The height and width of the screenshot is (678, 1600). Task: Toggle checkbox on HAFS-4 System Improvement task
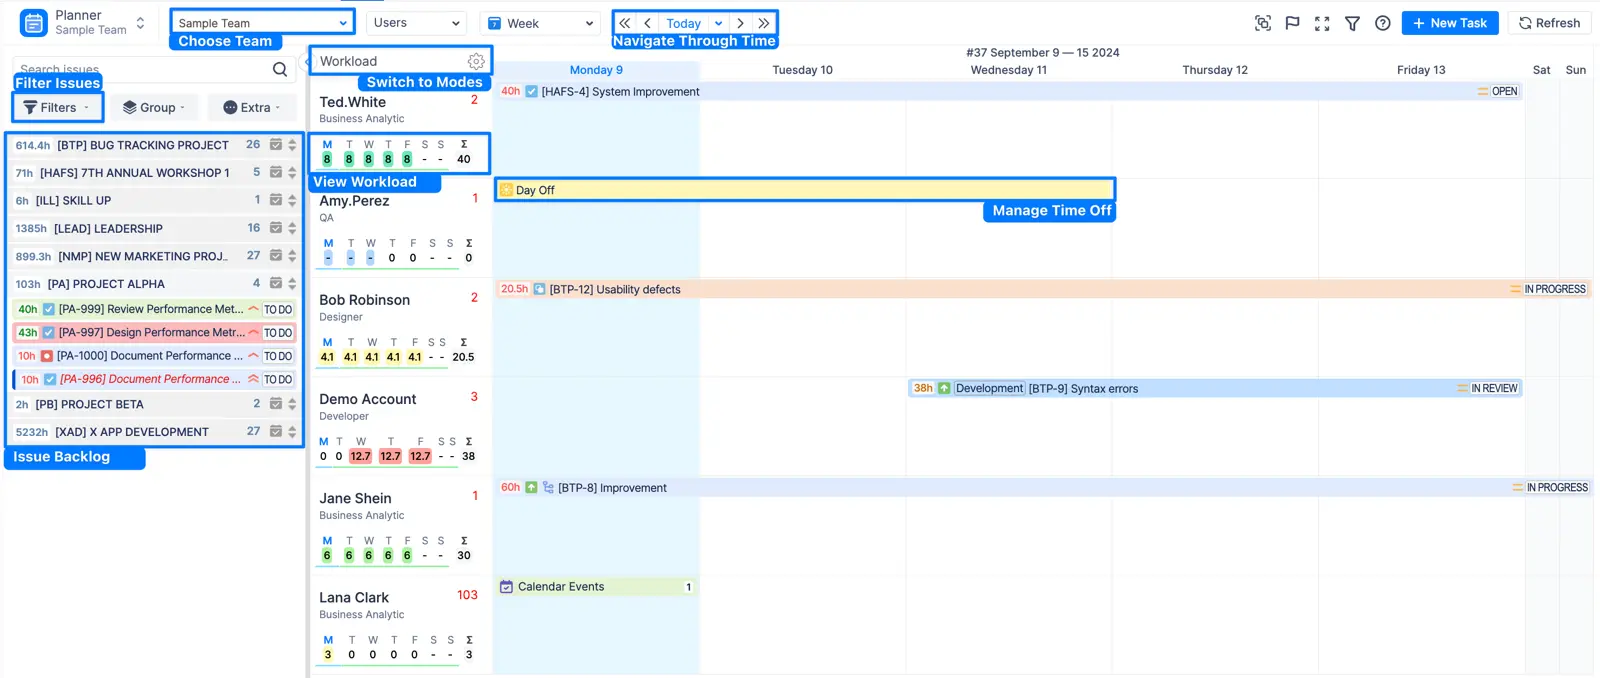(532, 91)
